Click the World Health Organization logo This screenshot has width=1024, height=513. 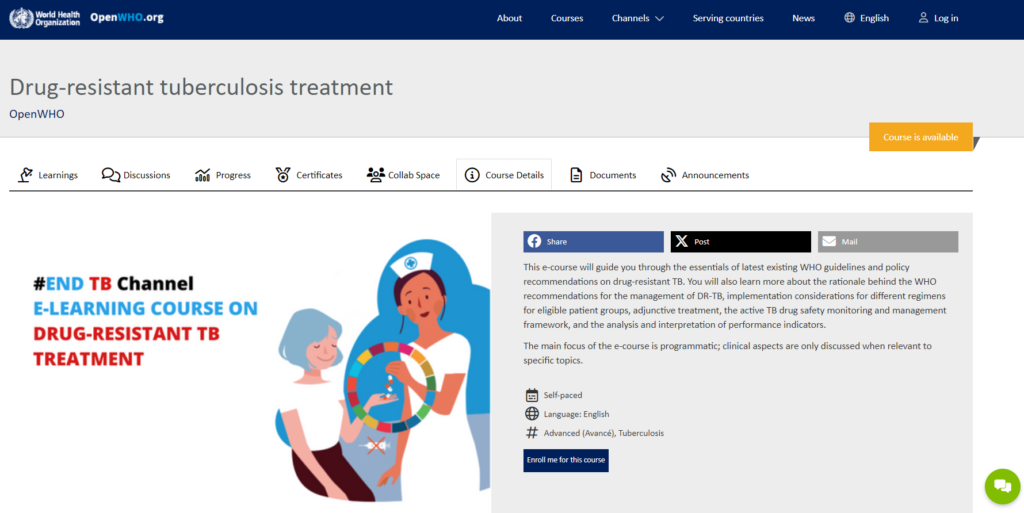[44, 18]
